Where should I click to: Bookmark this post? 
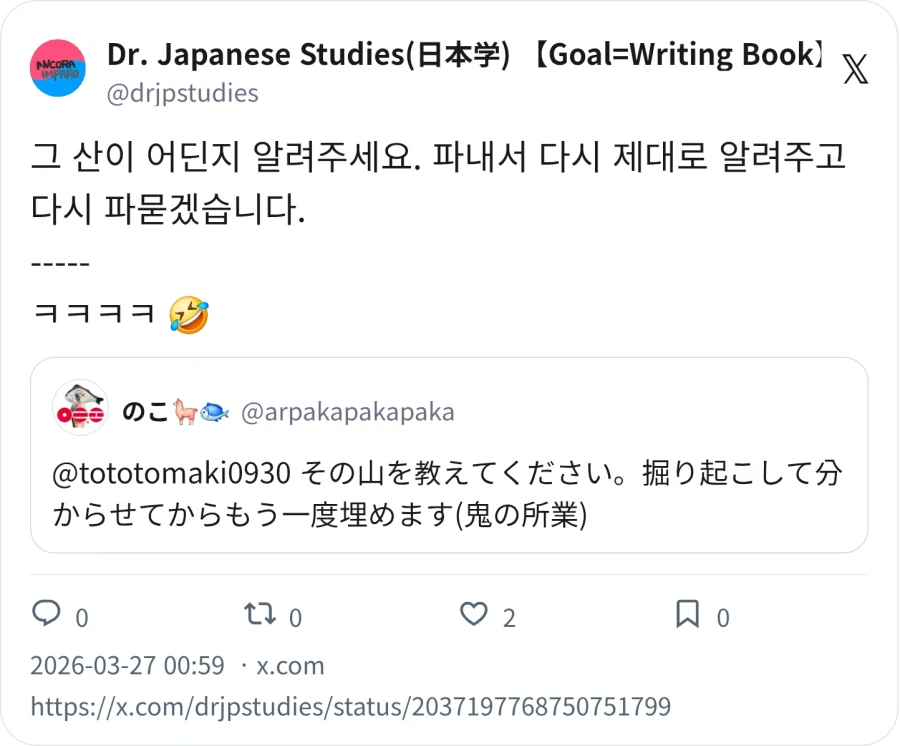coord(687,614)
